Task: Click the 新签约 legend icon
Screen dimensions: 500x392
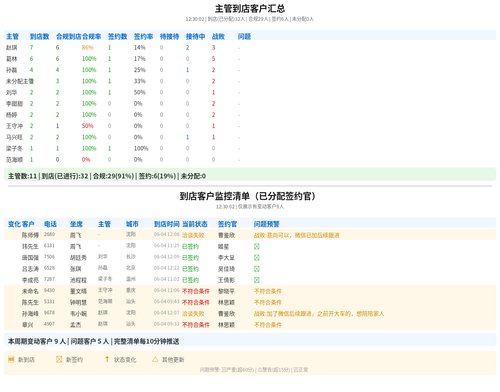Action: click(59, 359)
